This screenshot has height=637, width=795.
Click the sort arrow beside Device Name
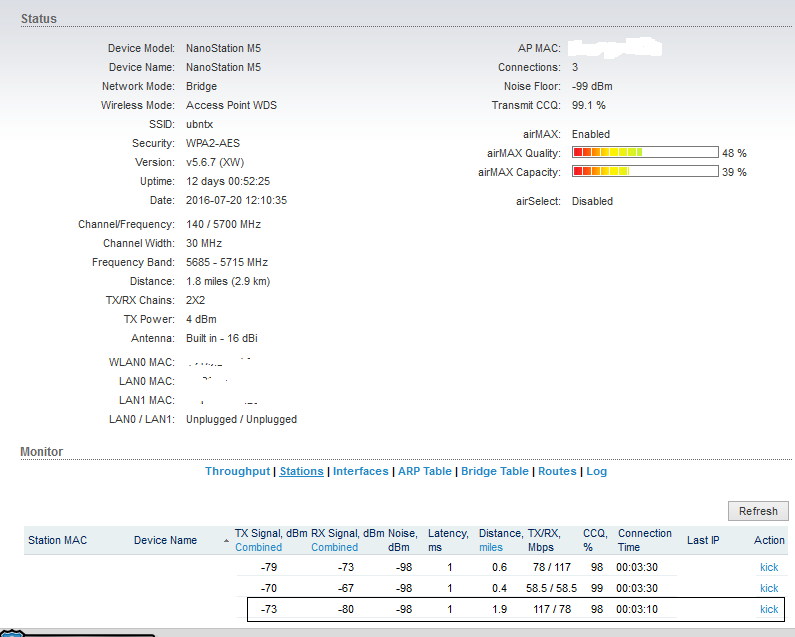(225, 541)
